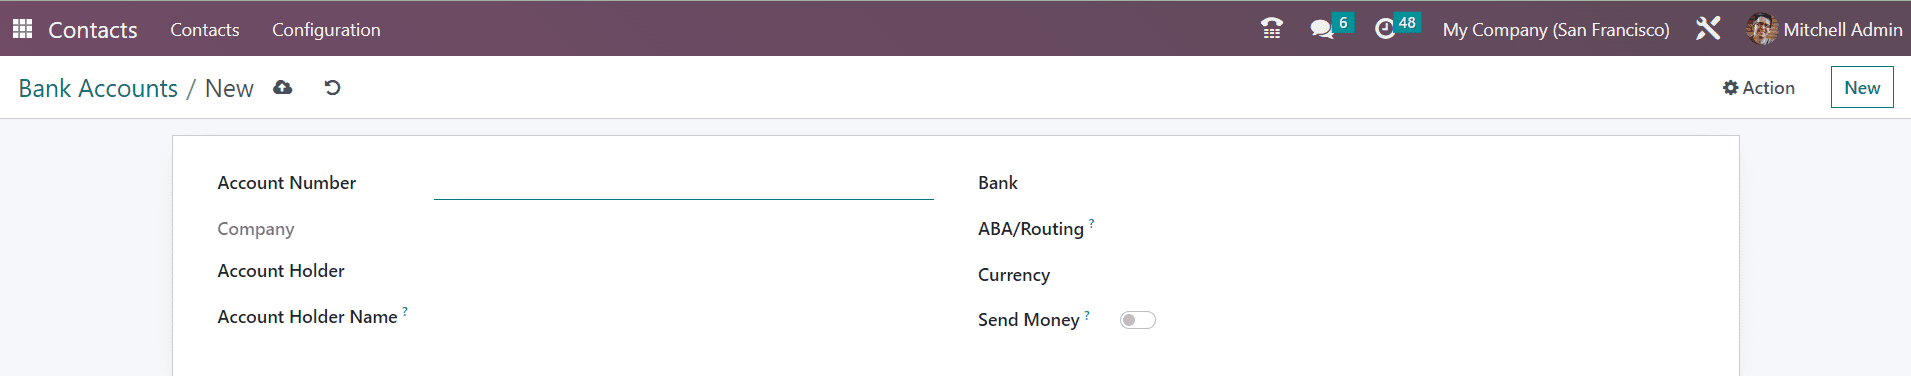Screen dimensions: 1911x376
Task: Open the activities clock icon
Action: coord(1385,29)
